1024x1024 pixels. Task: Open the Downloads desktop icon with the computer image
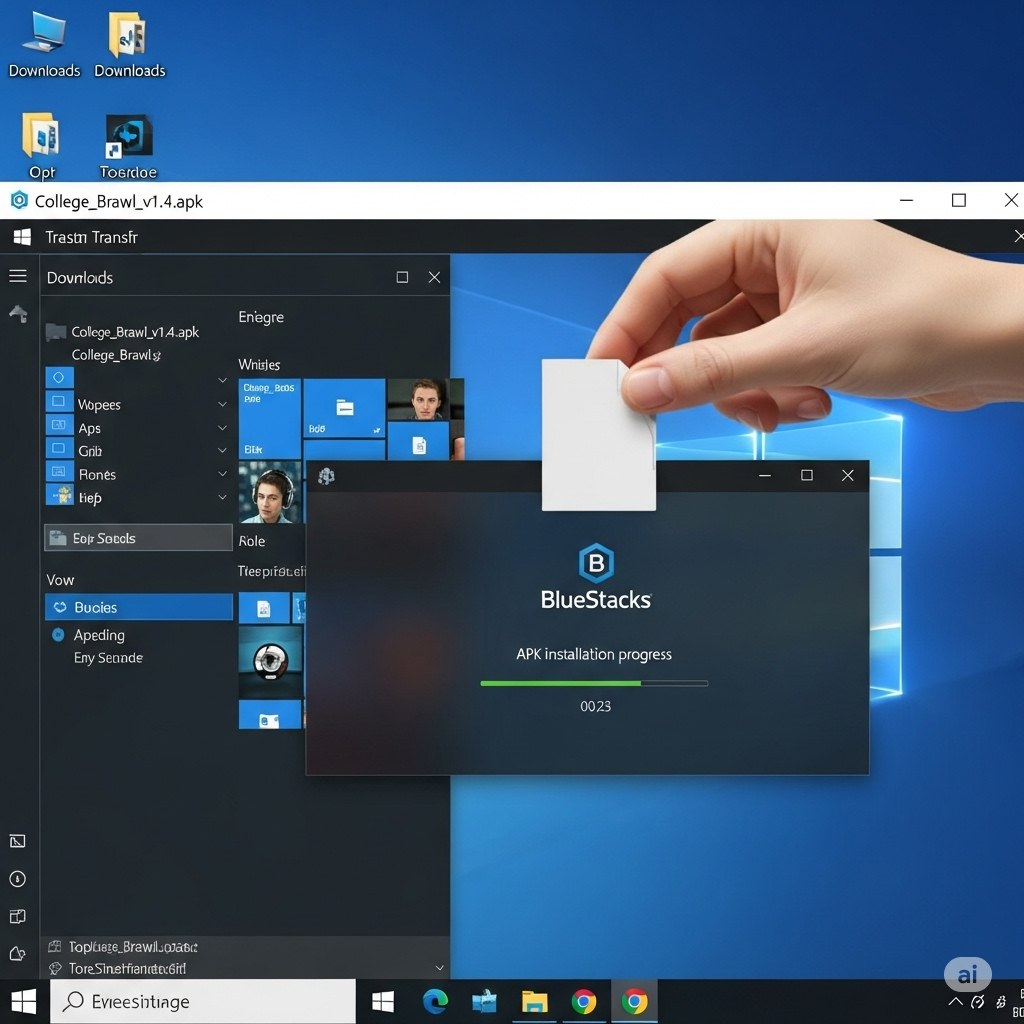(x=44, y=44)
